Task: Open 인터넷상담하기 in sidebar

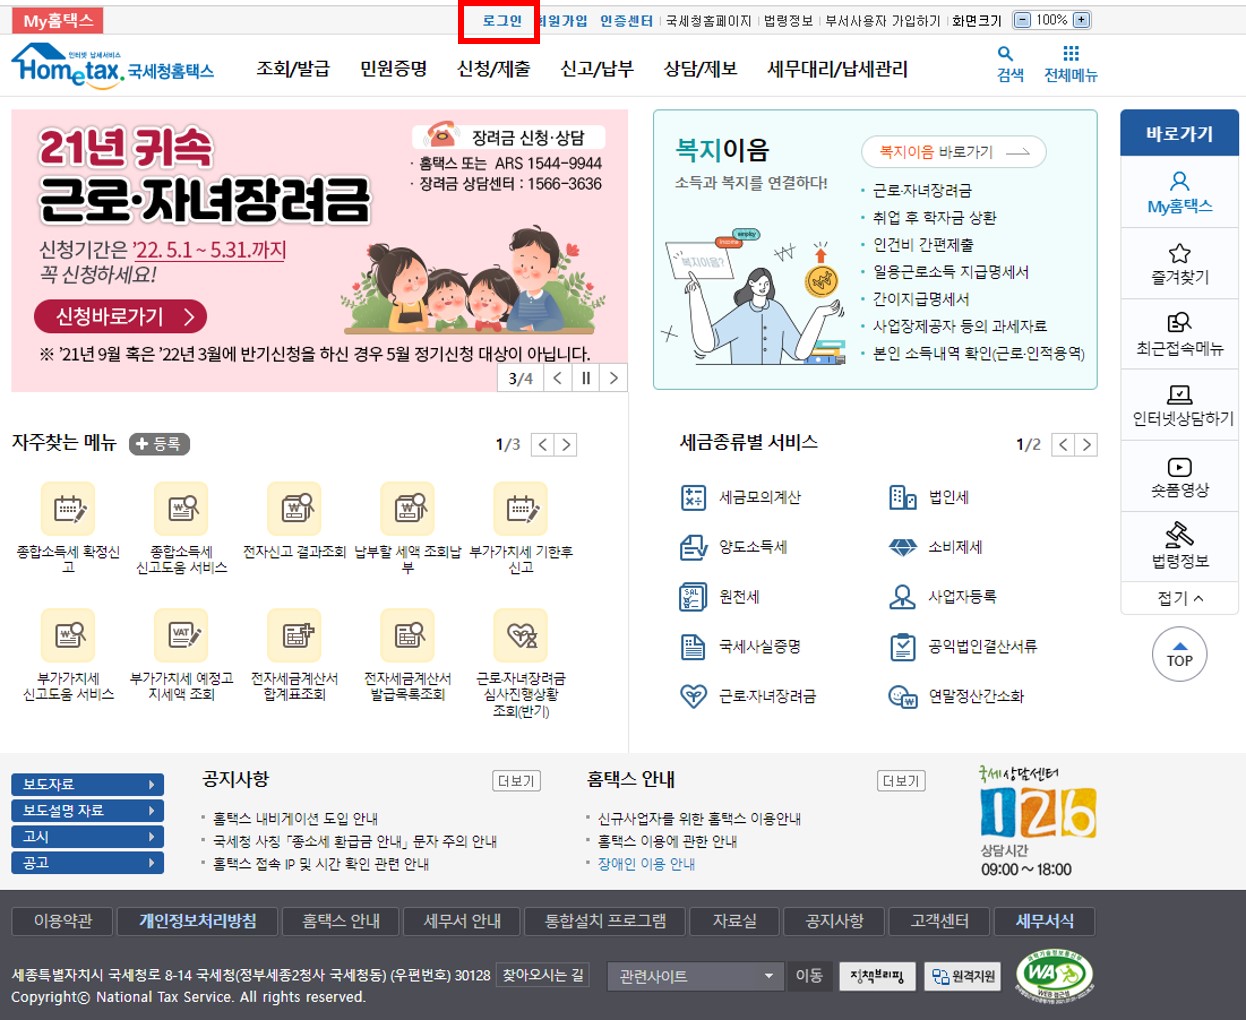Action: pyautogui.click(x=1180, y=406)
